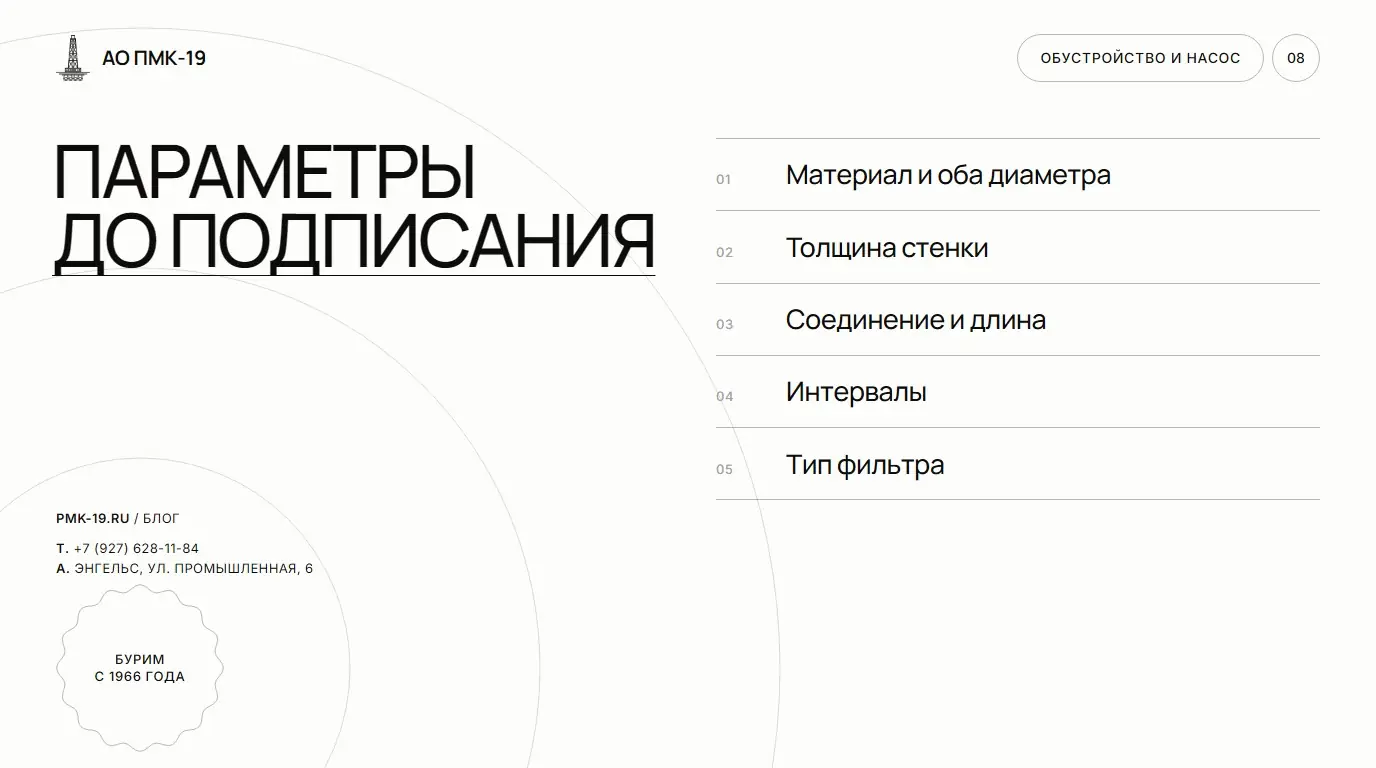
Task: Click number 02 beside Толщина стенки
Action: pyautogui.click(x=724, y=252)
